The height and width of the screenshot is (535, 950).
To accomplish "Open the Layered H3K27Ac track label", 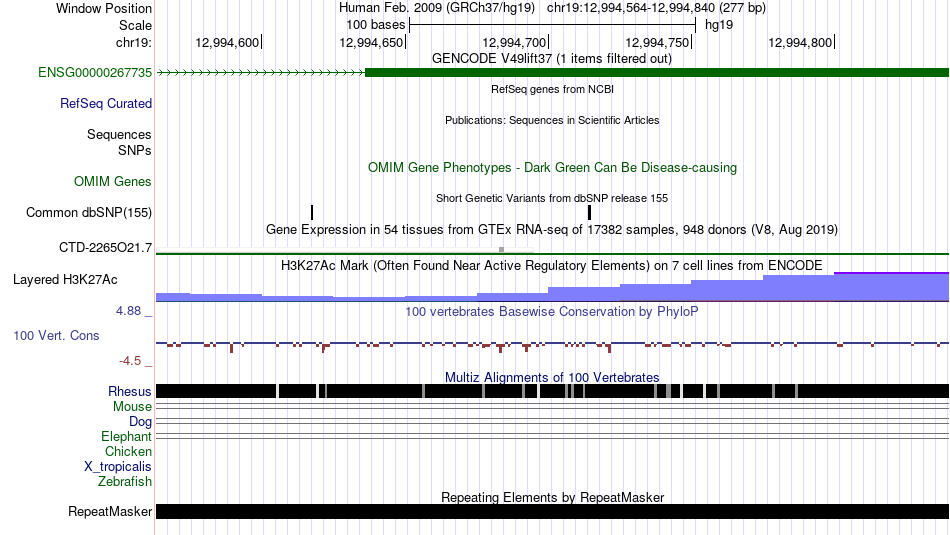I will coord(65,280).
